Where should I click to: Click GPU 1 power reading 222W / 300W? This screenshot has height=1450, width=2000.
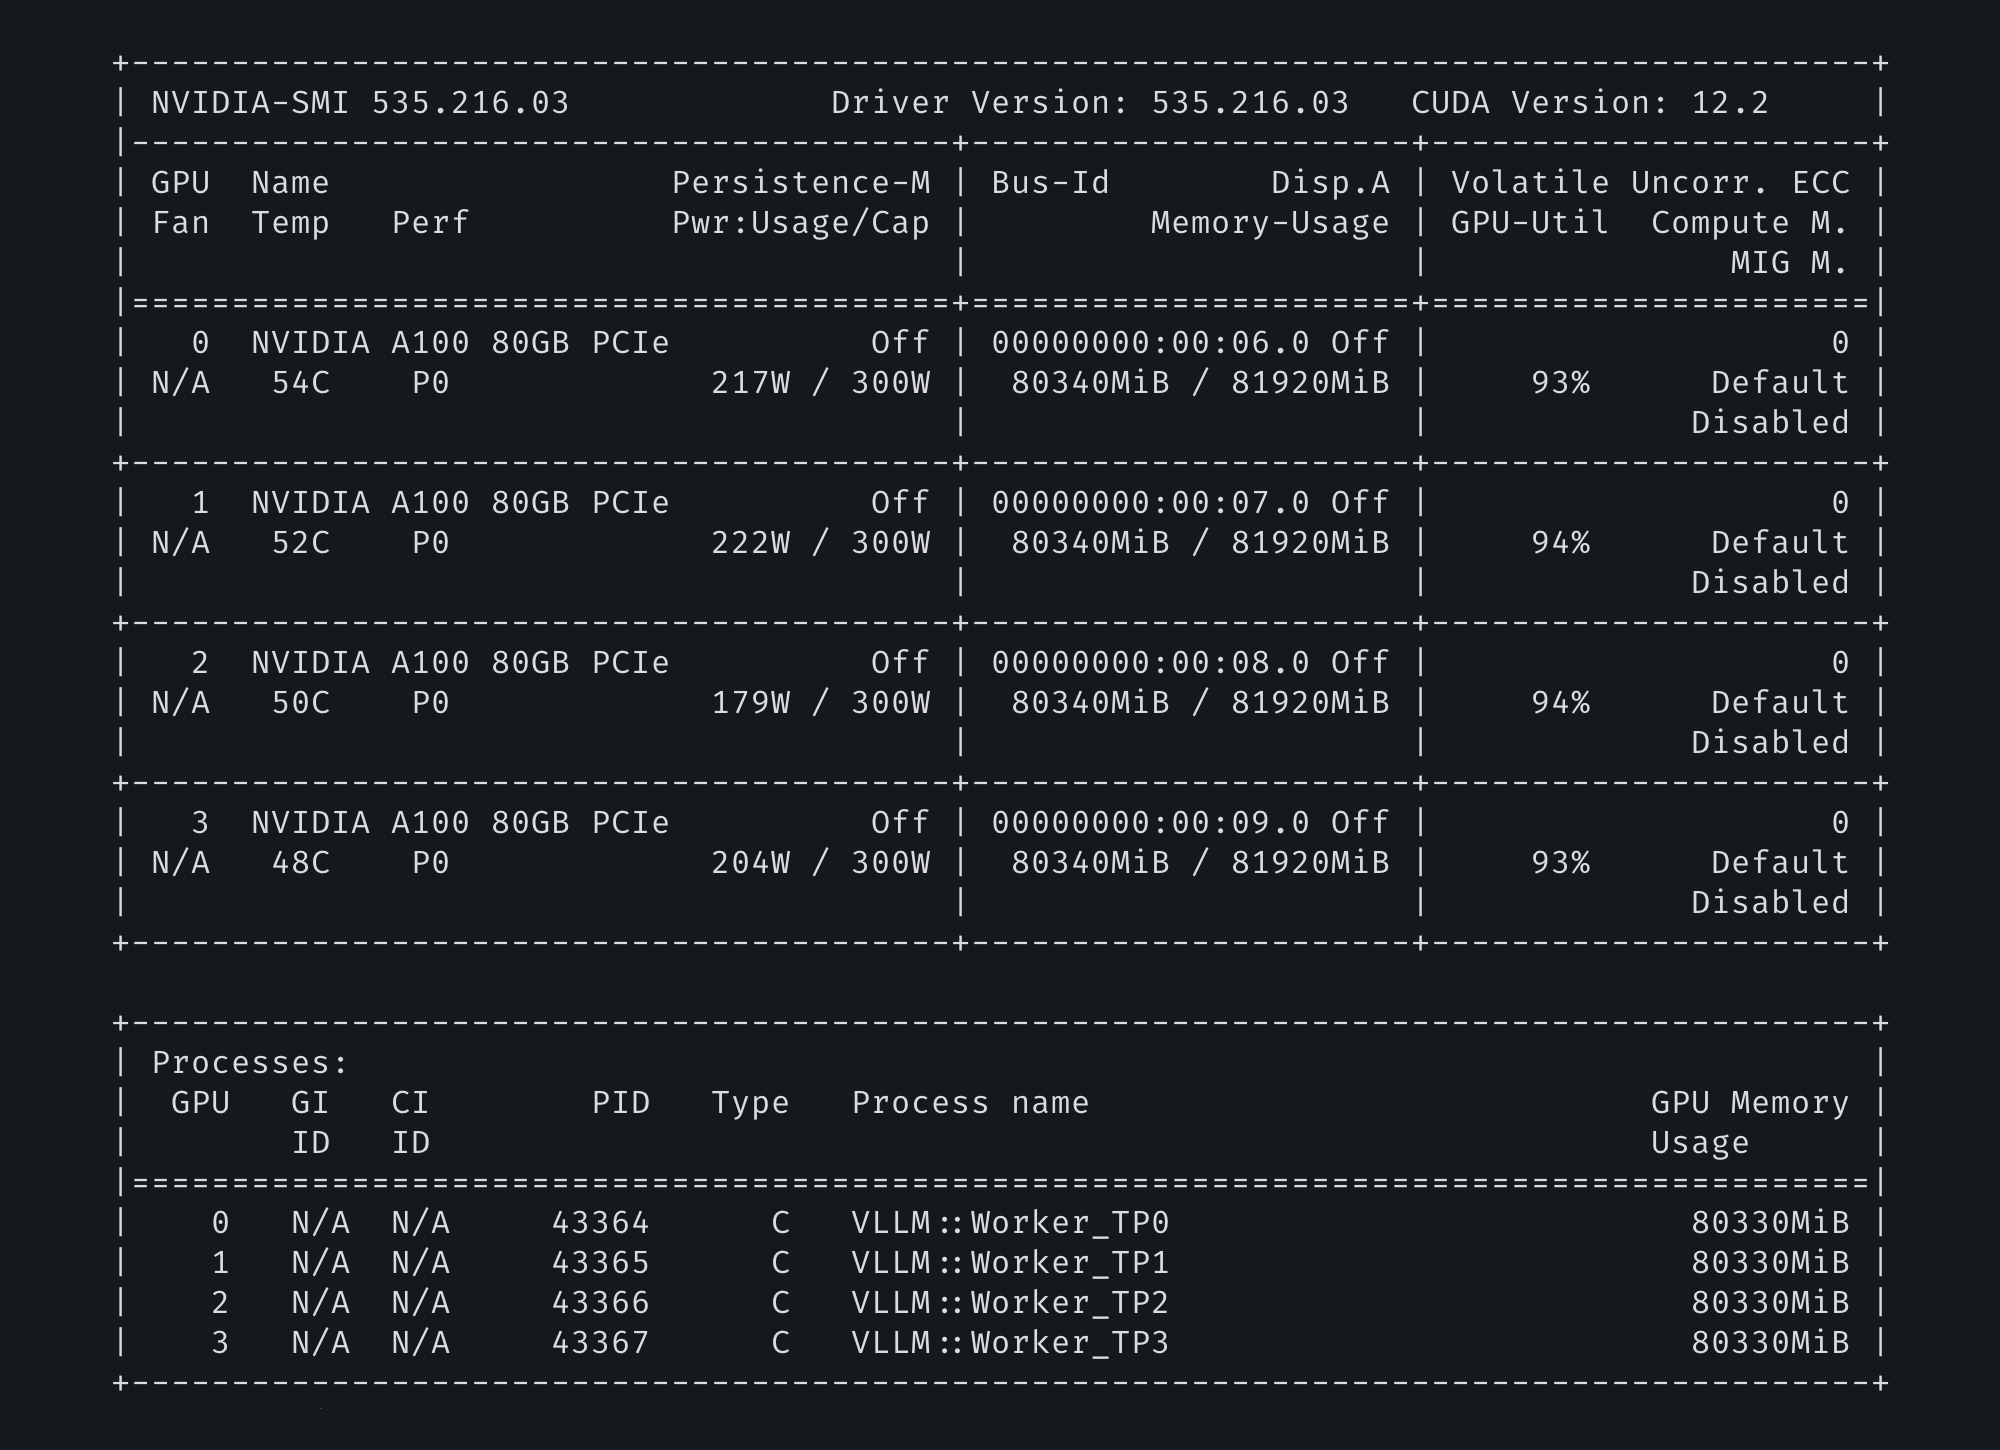point(820,543)
